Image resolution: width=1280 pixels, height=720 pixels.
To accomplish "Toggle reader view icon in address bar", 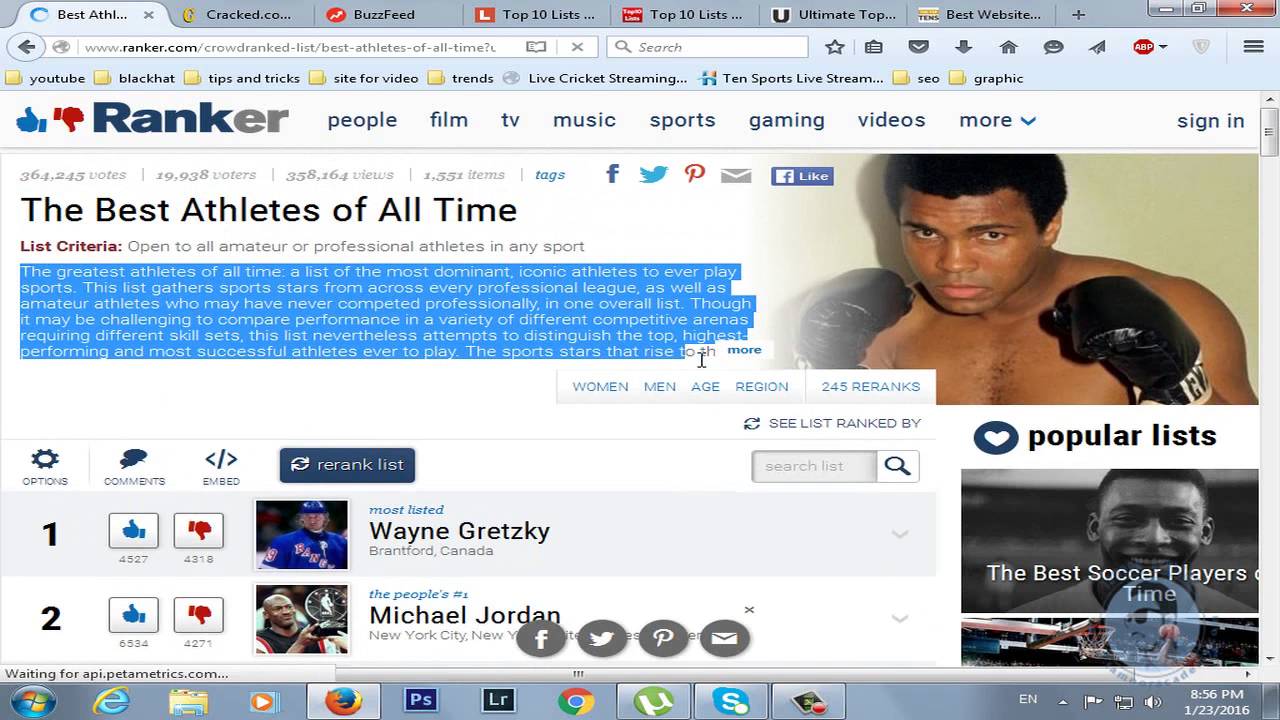I will tap(536, 47).
